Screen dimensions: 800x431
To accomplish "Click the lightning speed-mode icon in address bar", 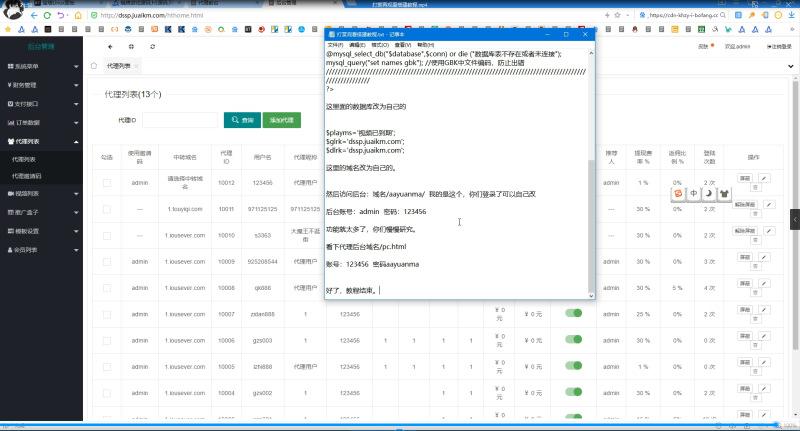I will pyautogui.click(x=607, y=15).
